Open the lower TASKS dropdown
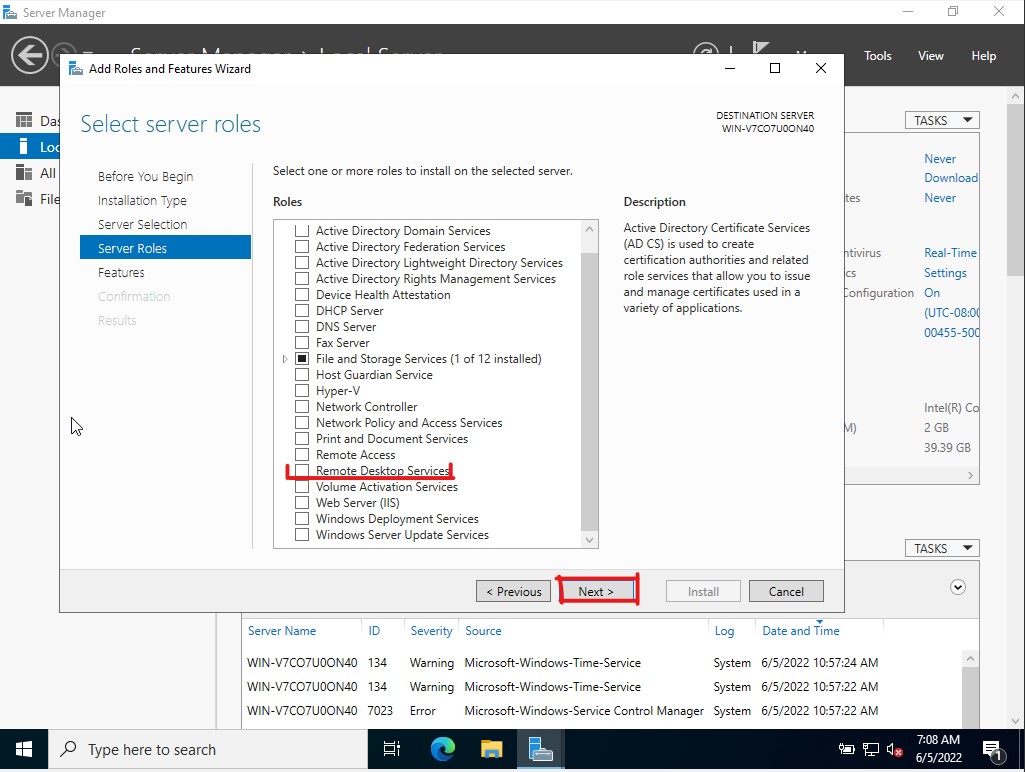Screen dimensions: 1025x772 click(x=942, y=548)
